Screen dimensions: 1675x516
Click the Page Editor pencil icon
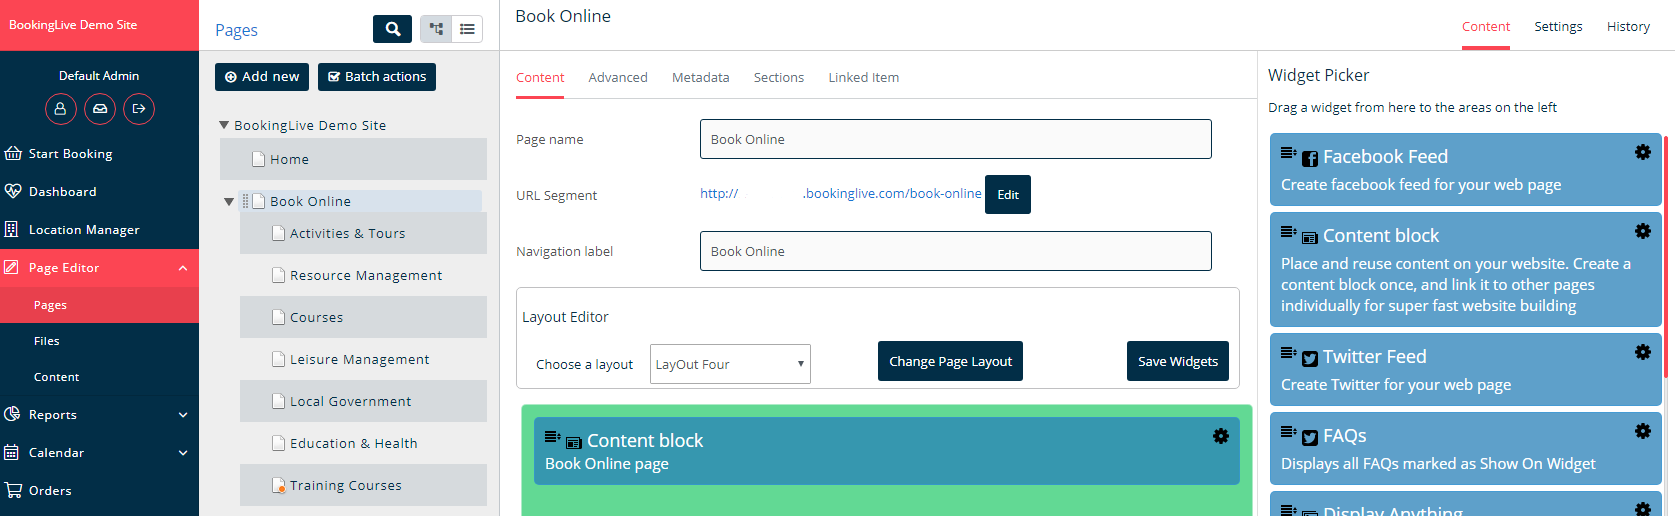click(11, 267)
